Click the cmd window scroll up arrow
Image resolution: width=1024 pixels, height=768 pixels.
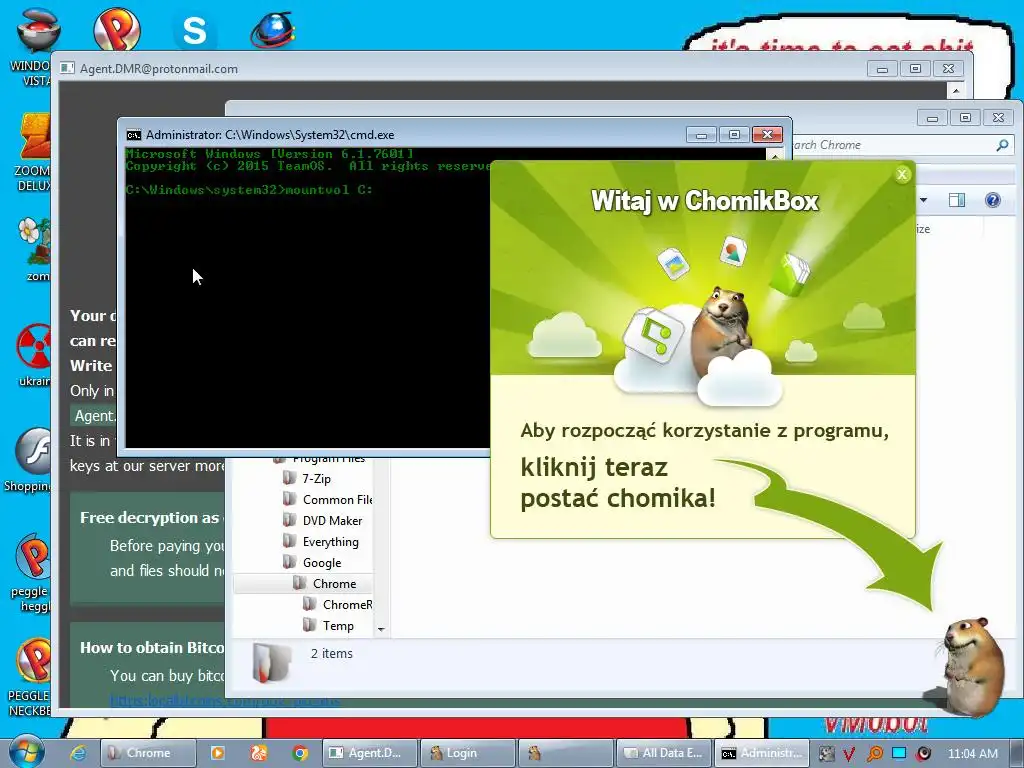pyautogui.click(x=775, y=155)
